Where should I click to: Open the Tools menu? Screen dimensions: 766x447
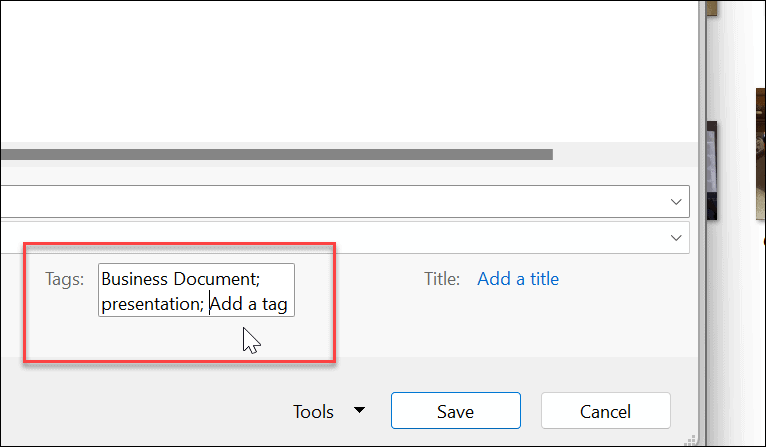point(313,411)
